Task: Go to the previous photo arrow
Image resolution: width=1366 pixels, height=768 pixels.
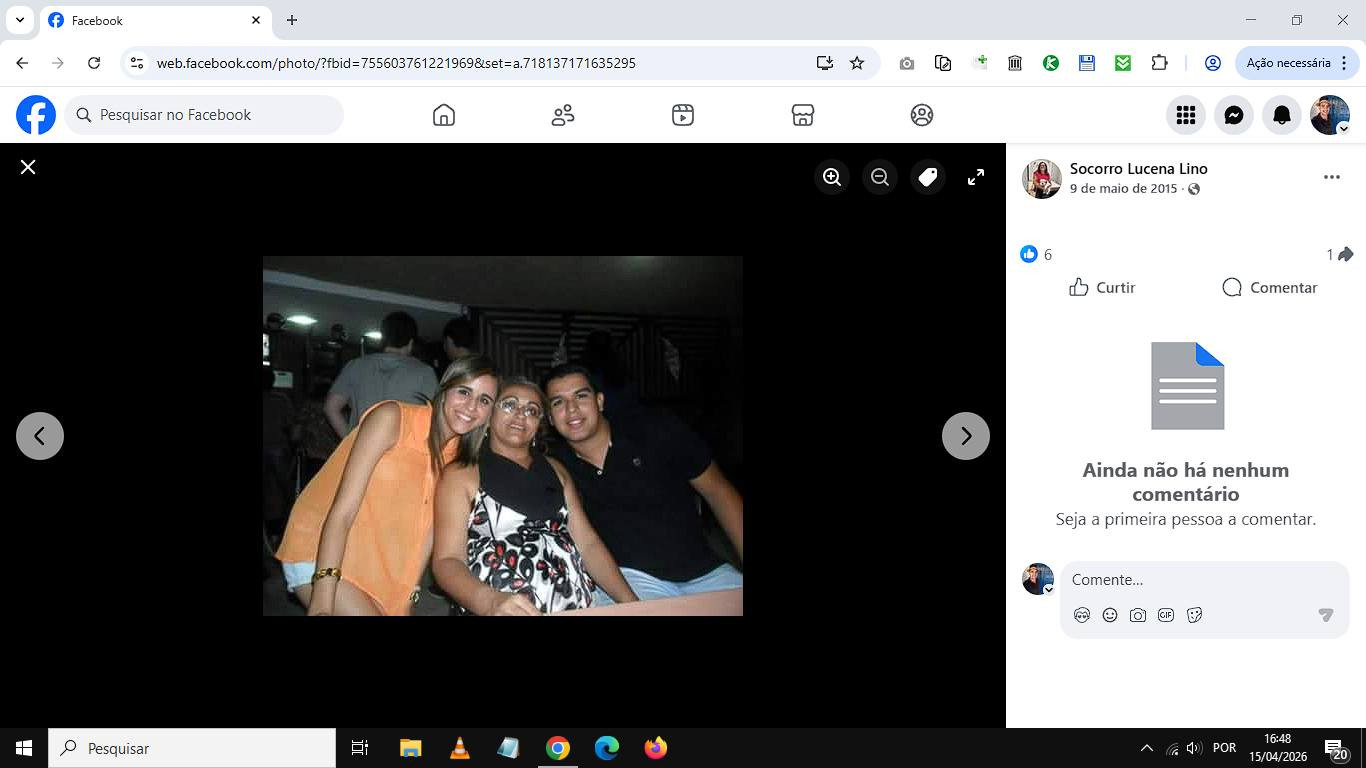Action: point(40,436)
